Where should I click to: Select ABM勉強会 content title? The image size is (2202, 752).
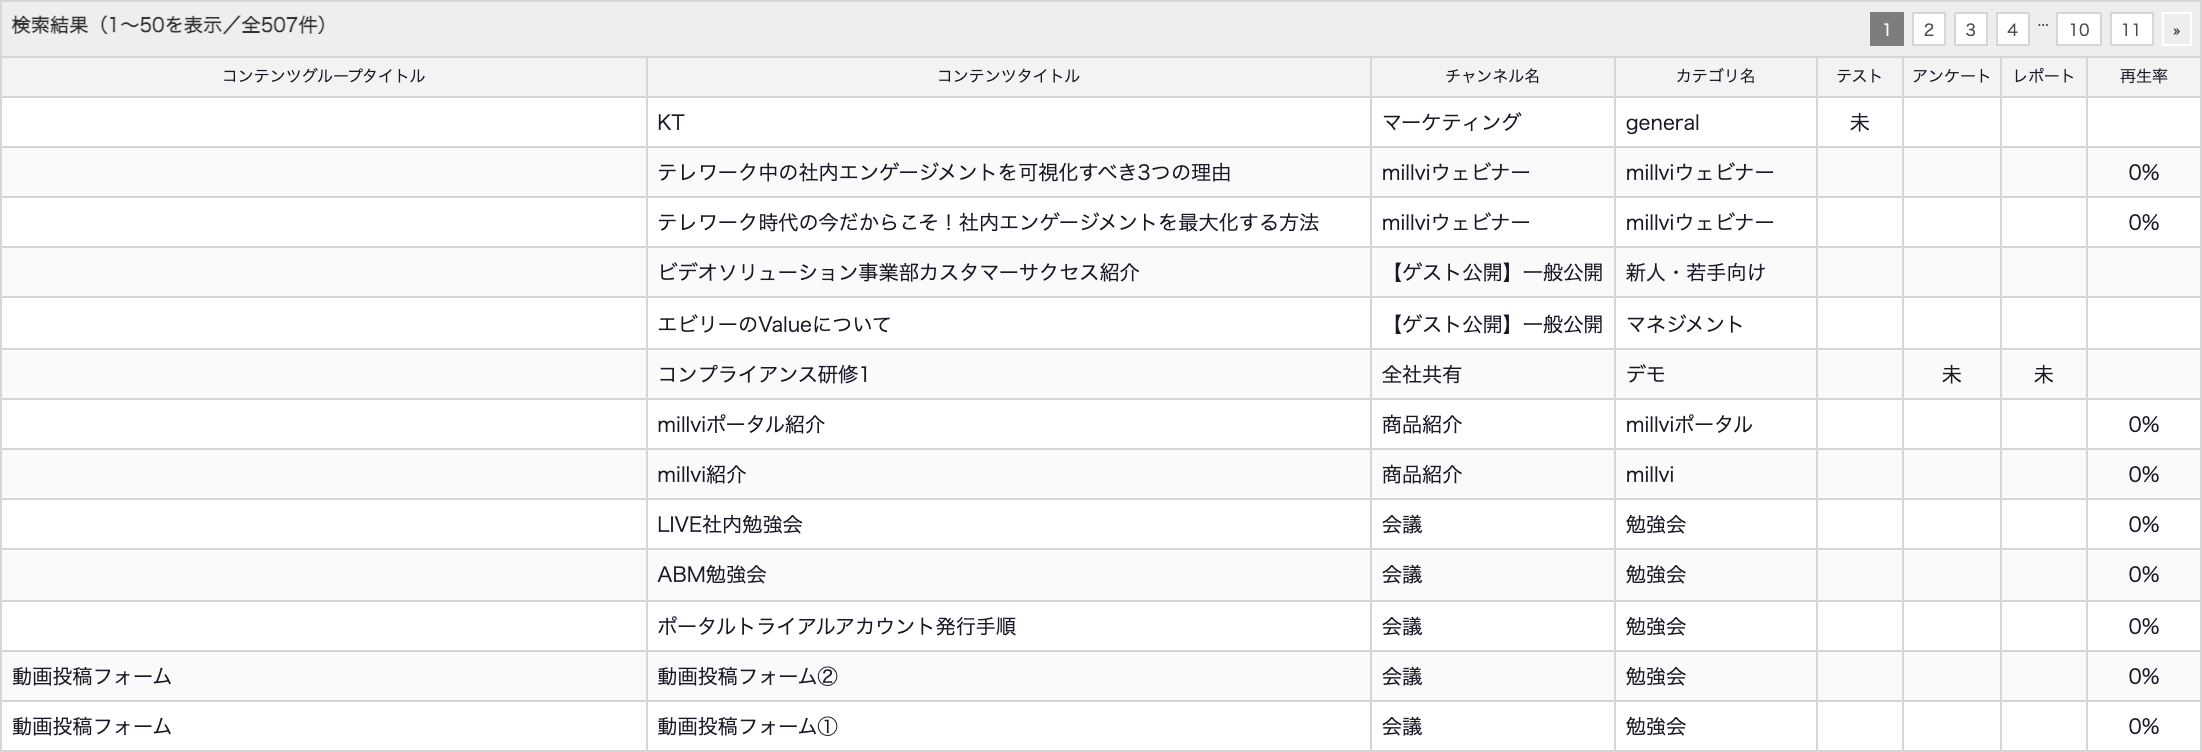[712, 574]
